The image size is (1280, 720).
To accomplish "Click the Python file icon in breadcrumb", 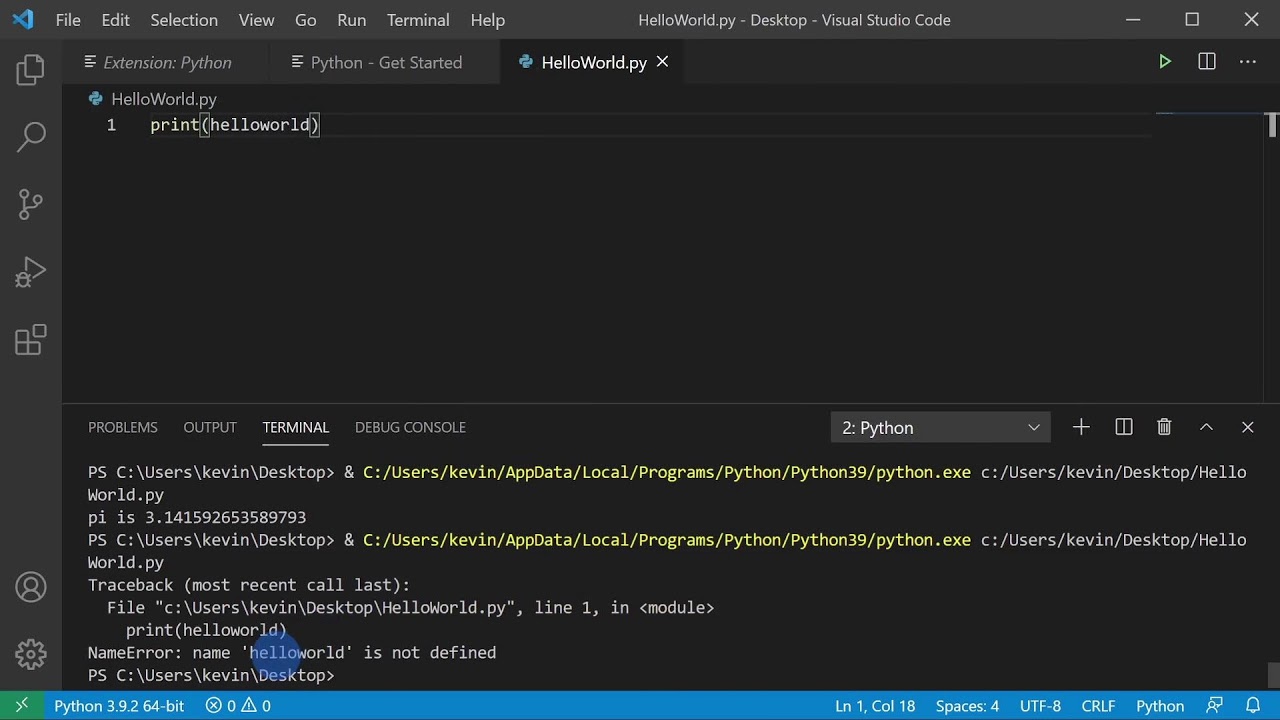I will (96, 99).
